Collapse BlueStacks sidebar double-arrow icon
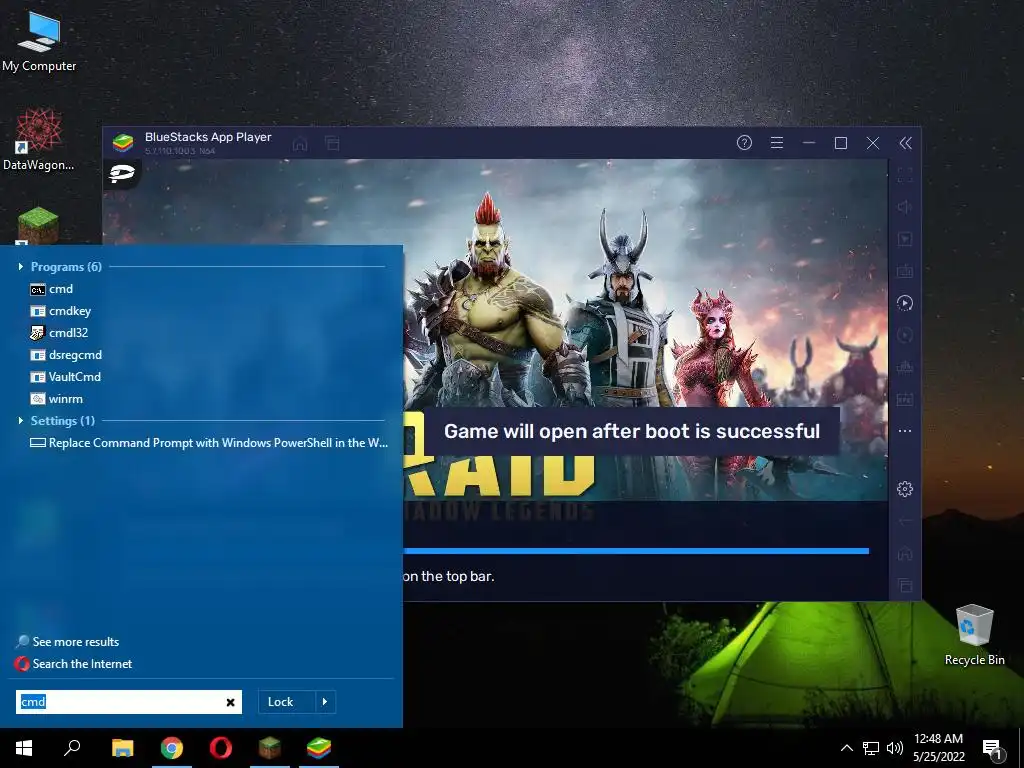Viewport: 1024px width, 768px height. click(x=905, y=143)
